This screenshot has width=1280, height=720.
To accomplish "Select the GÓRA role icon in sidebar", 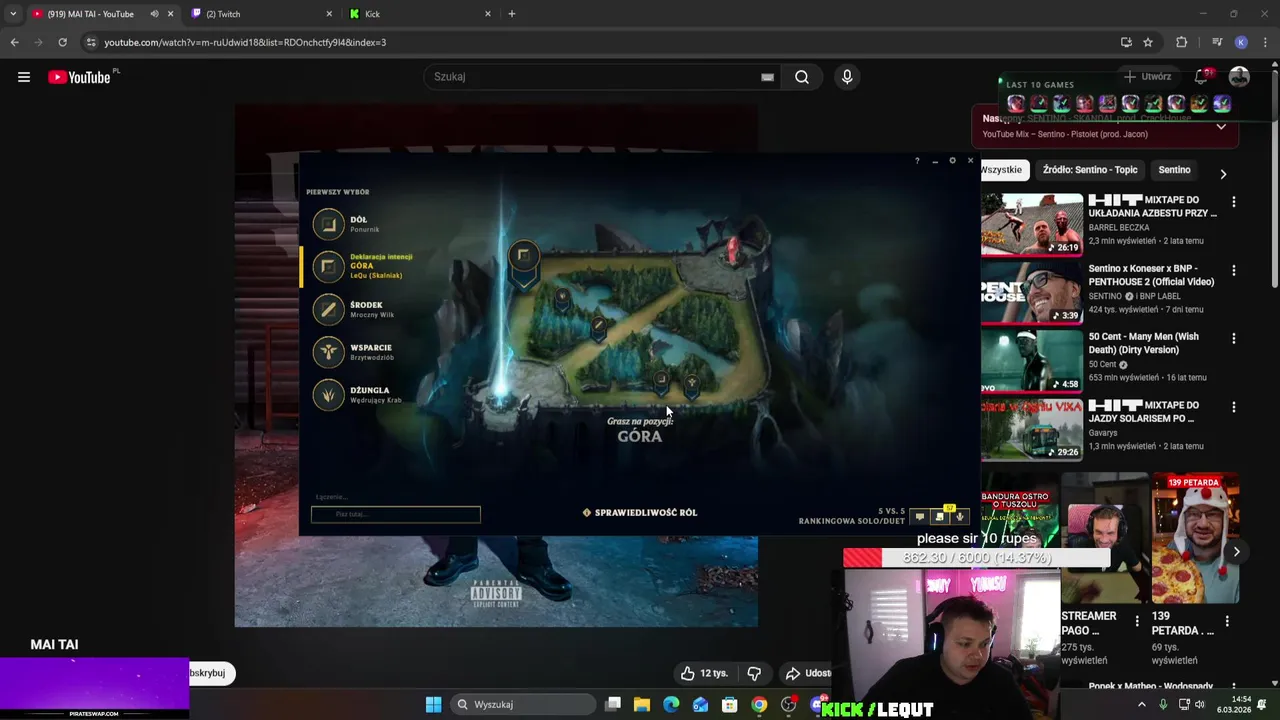I will (328, 266).
